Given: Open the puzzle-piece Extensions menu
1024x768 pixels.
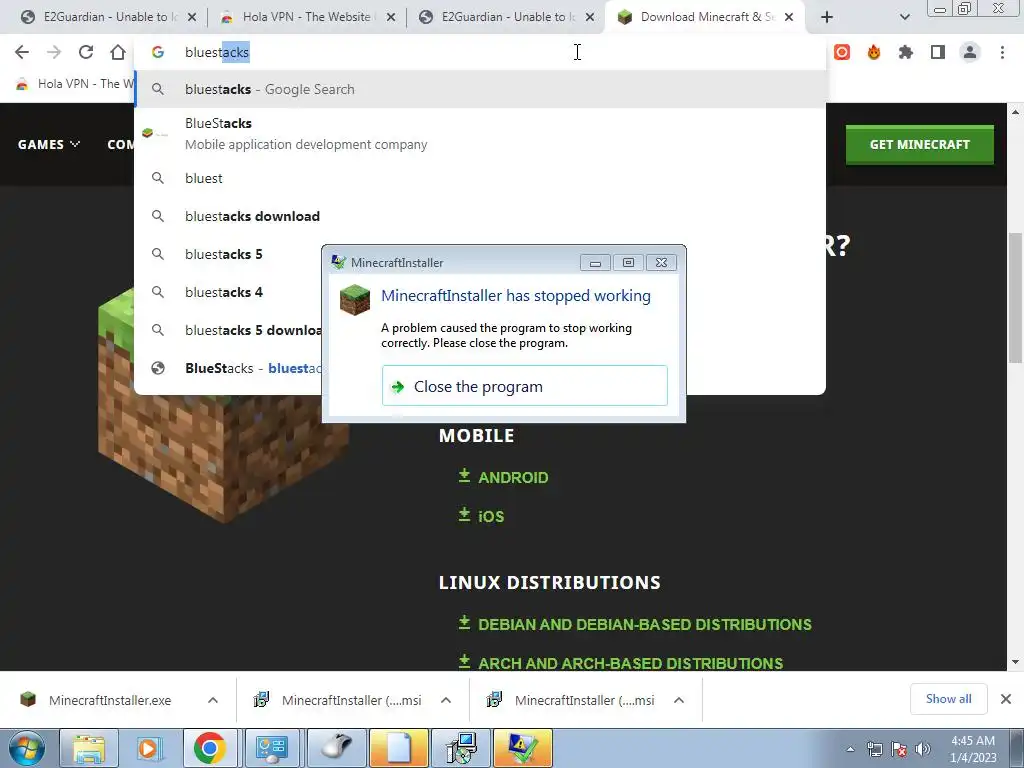Looking at the screenshot, I should click(x=906, y=52).
